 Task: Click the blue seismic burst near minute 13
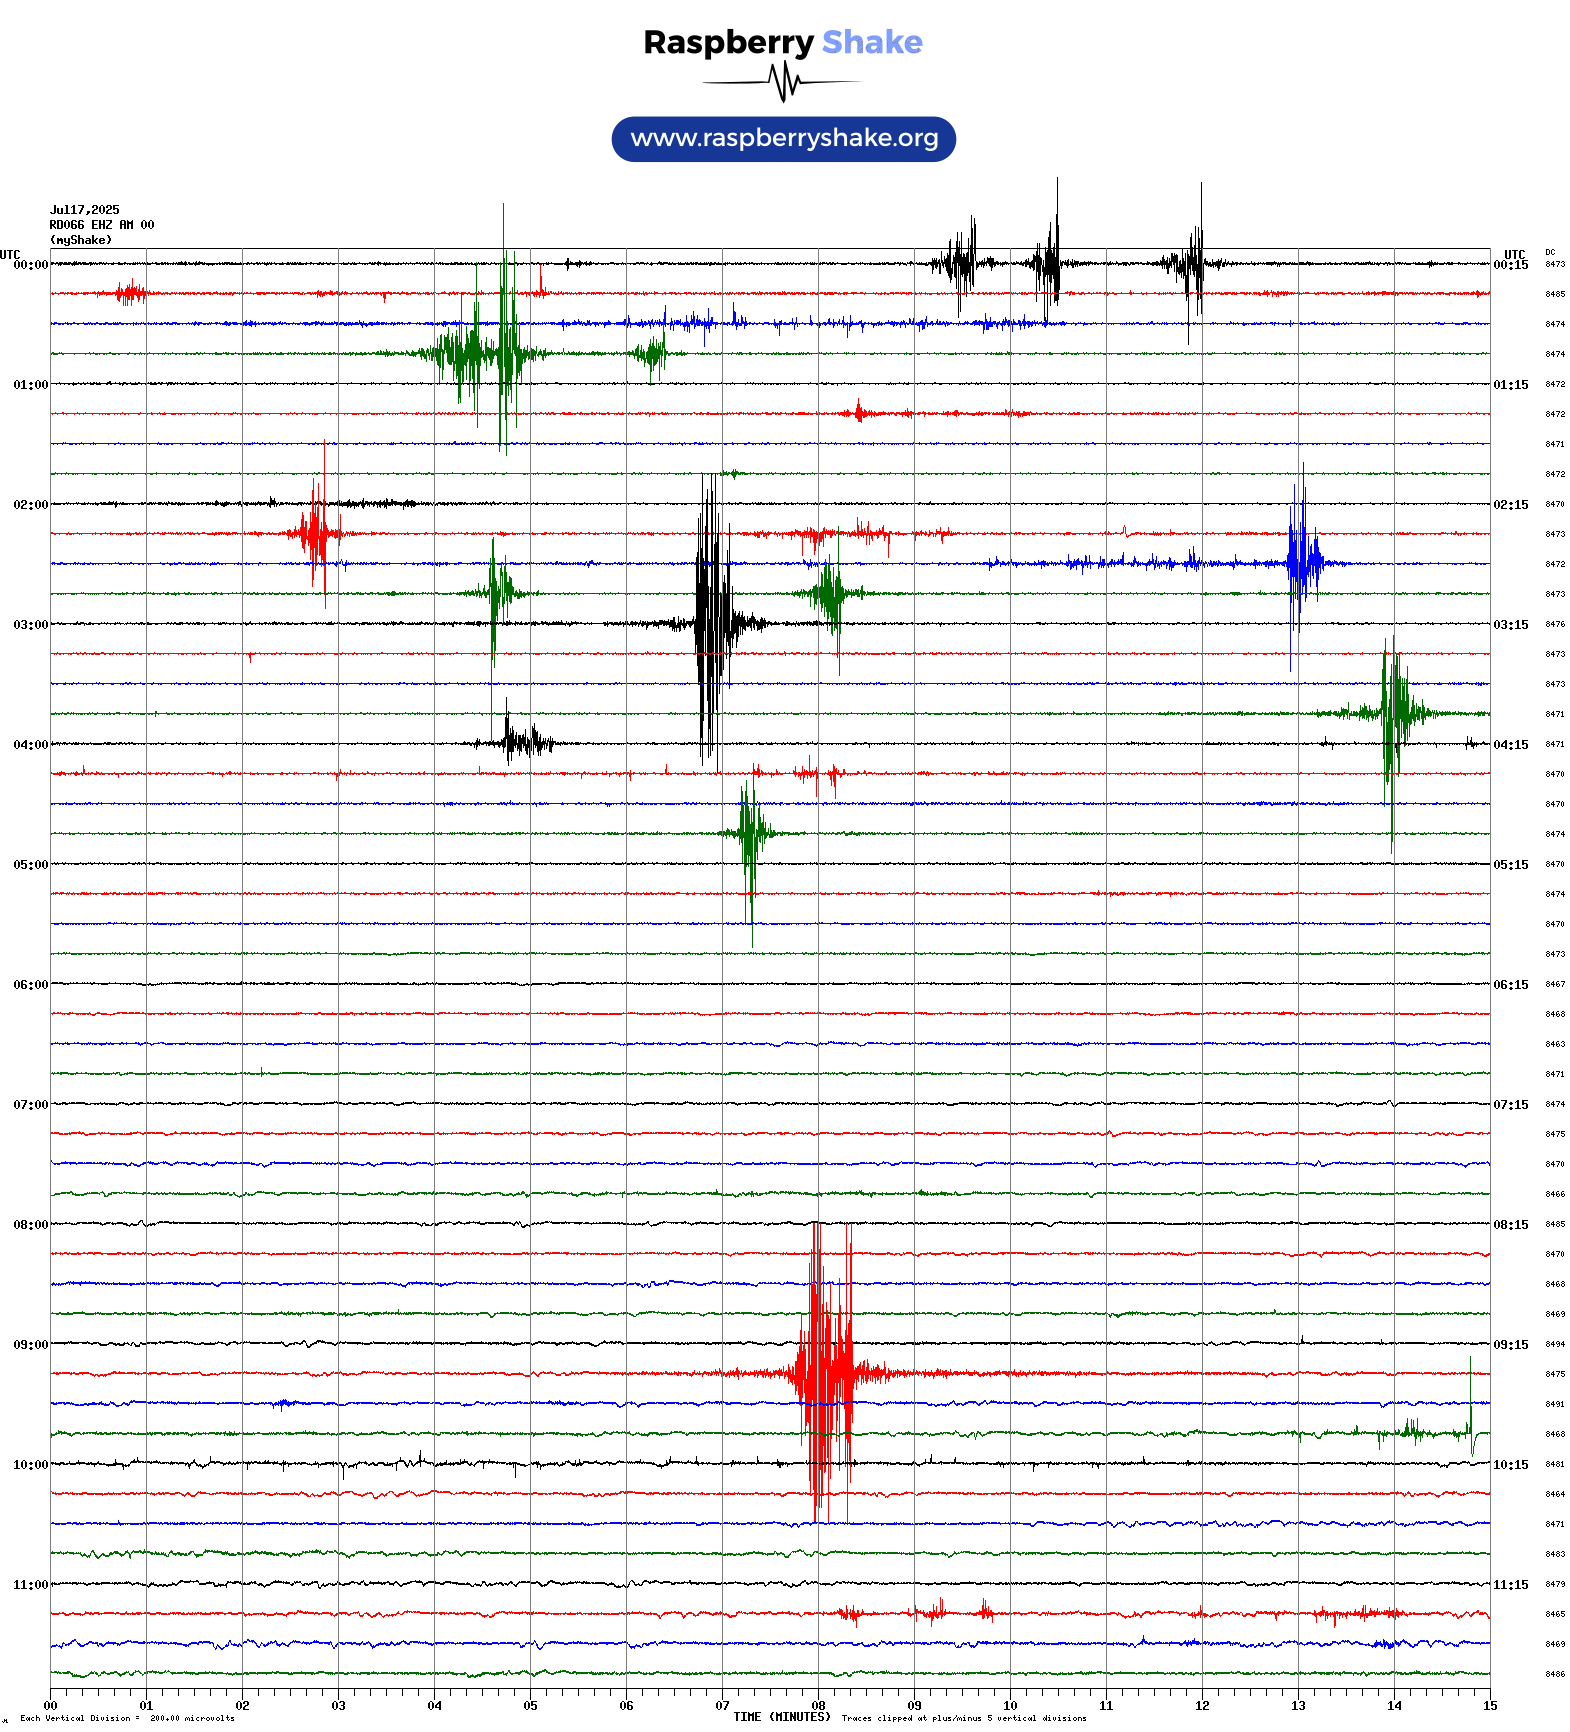[1301, 564]
